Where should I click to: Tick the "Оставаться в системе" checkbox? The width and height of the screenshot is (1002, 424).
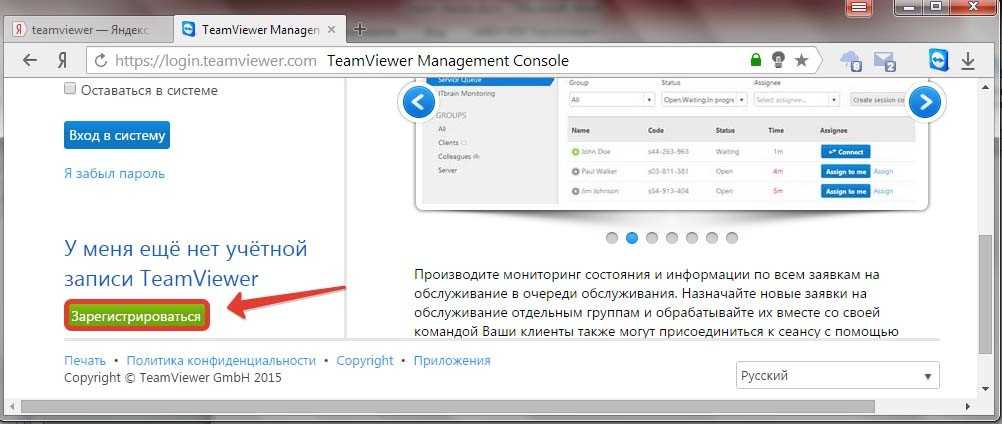[x=70, y=89]
